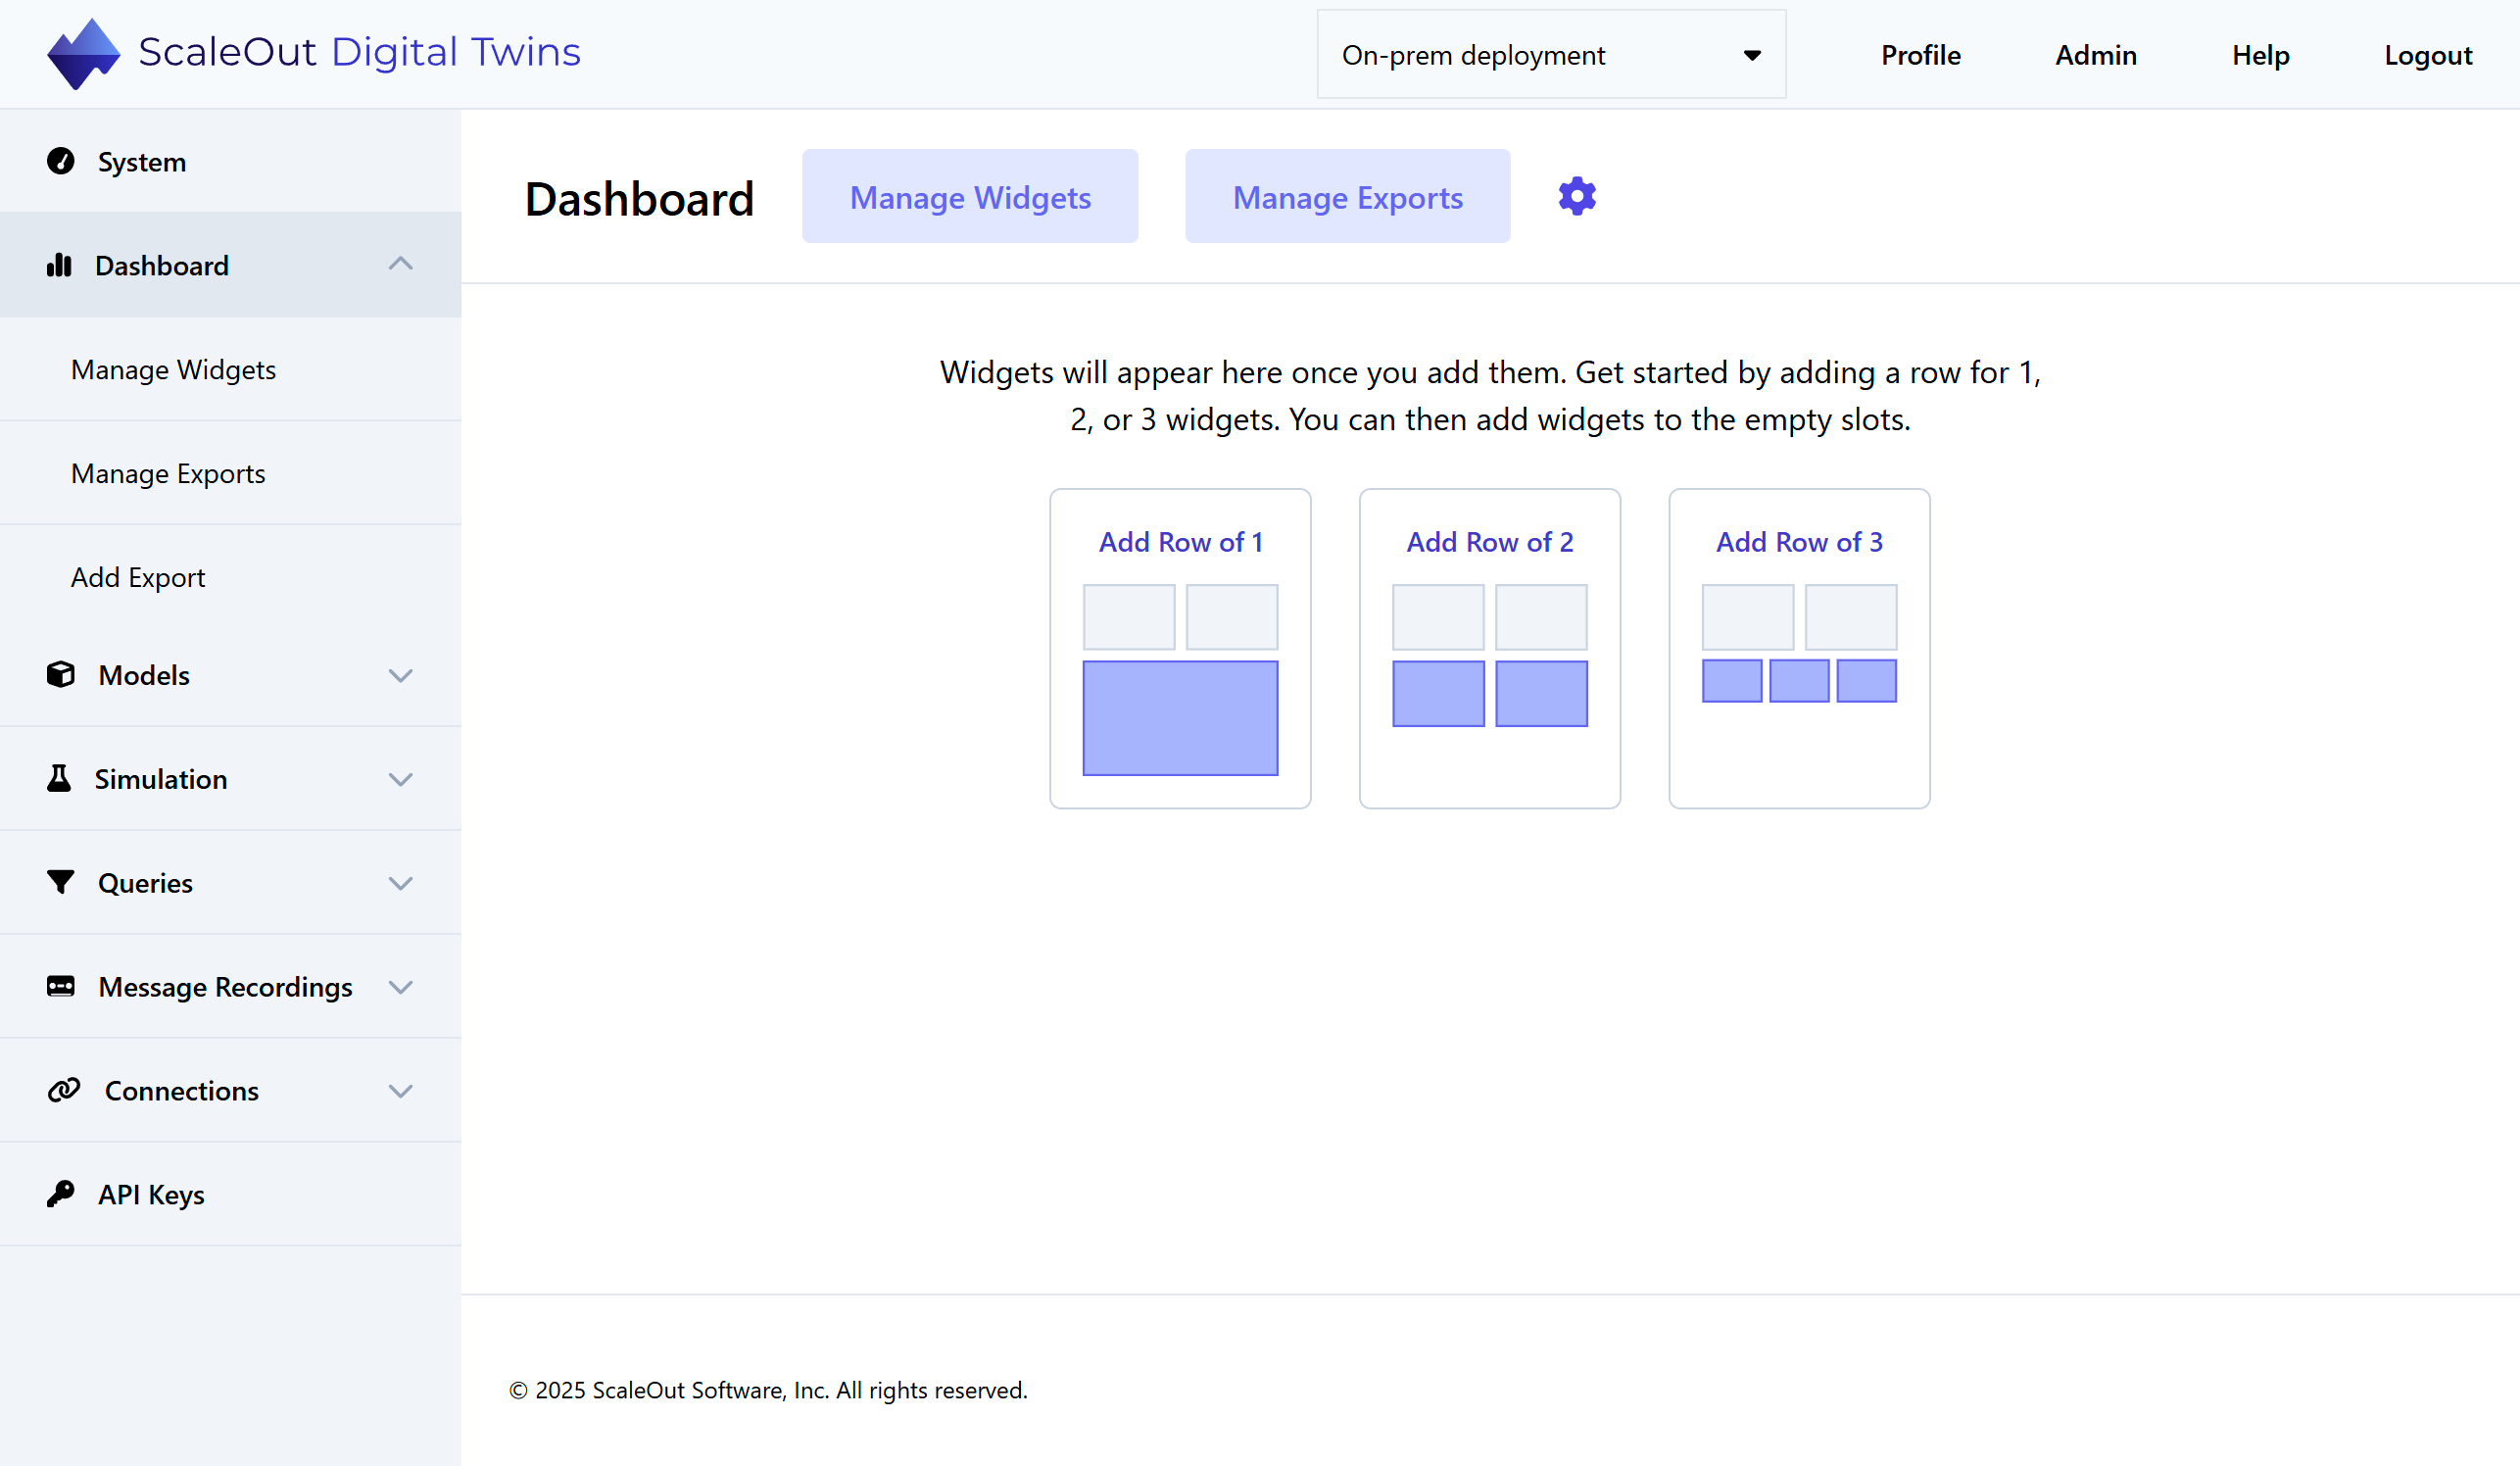2520x1466 pixels.
Task: Click the Simulation flask icon
Action: [x=59, y=779]
